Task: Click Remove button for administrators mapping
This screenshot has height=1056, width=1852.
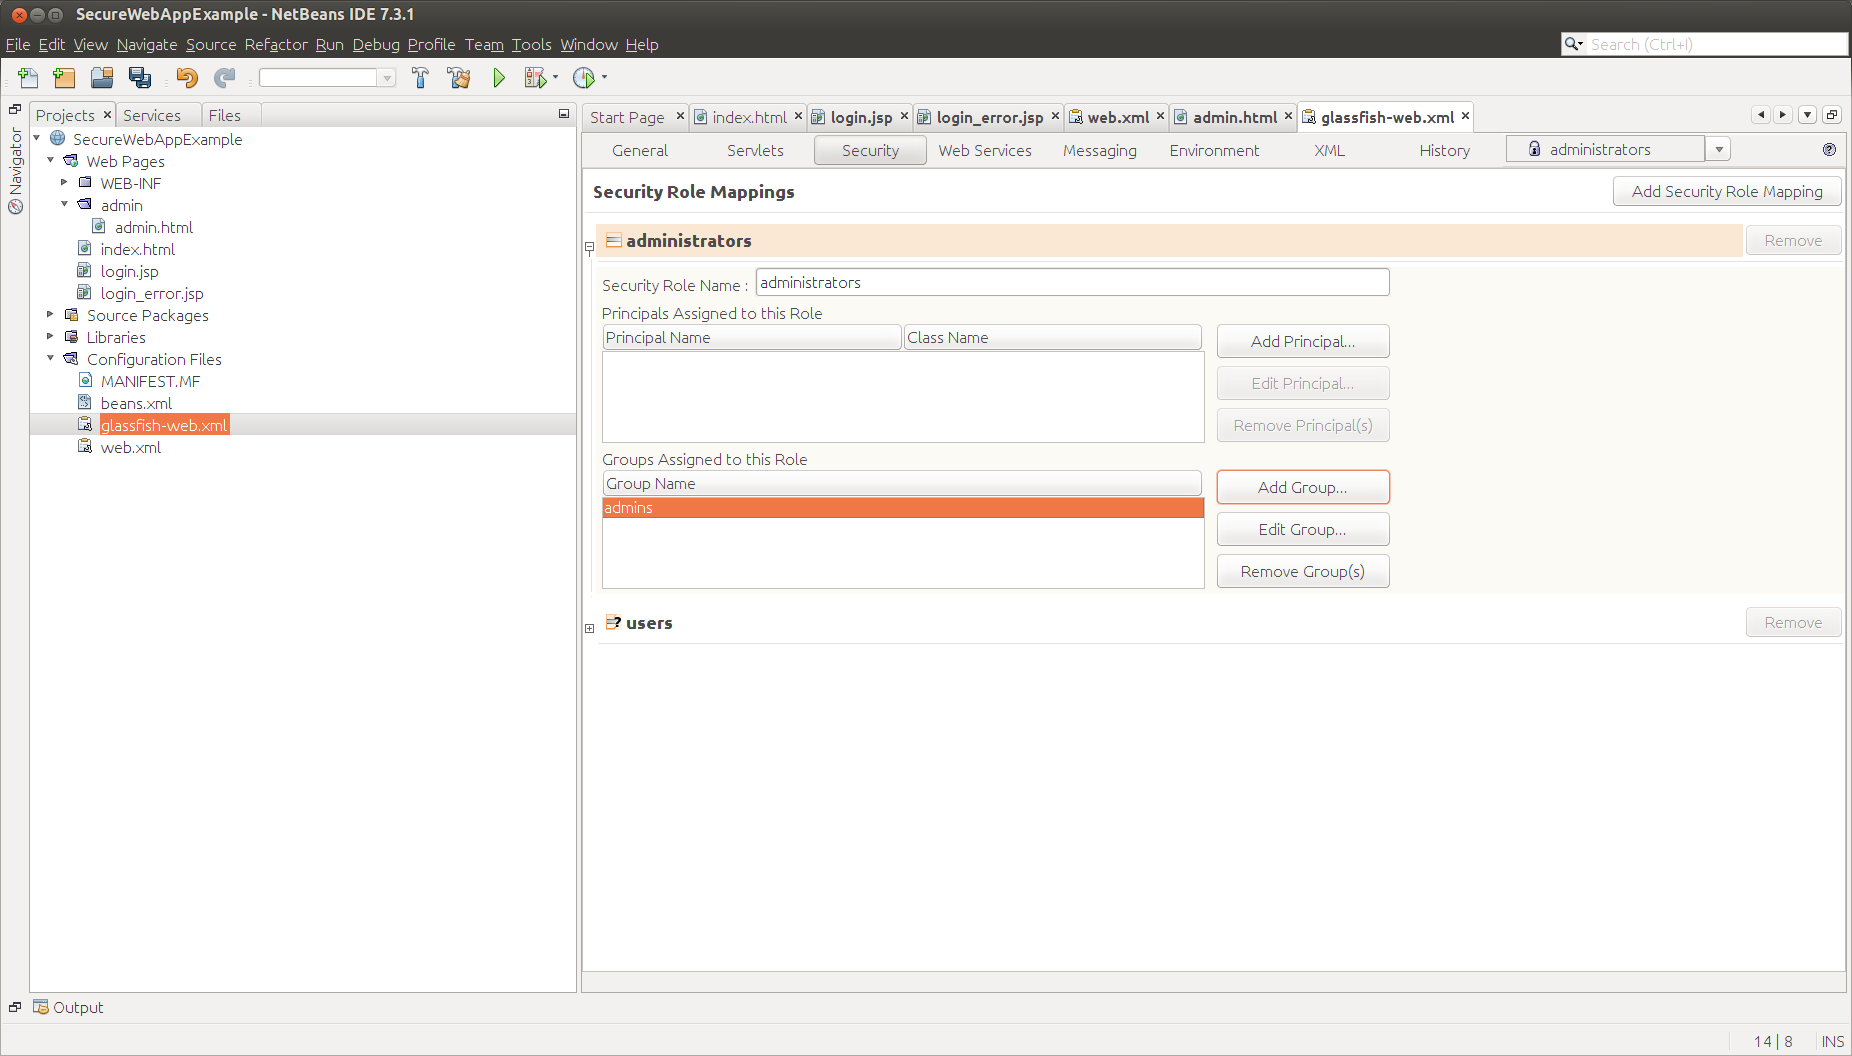Action: tap(1793, 240)
